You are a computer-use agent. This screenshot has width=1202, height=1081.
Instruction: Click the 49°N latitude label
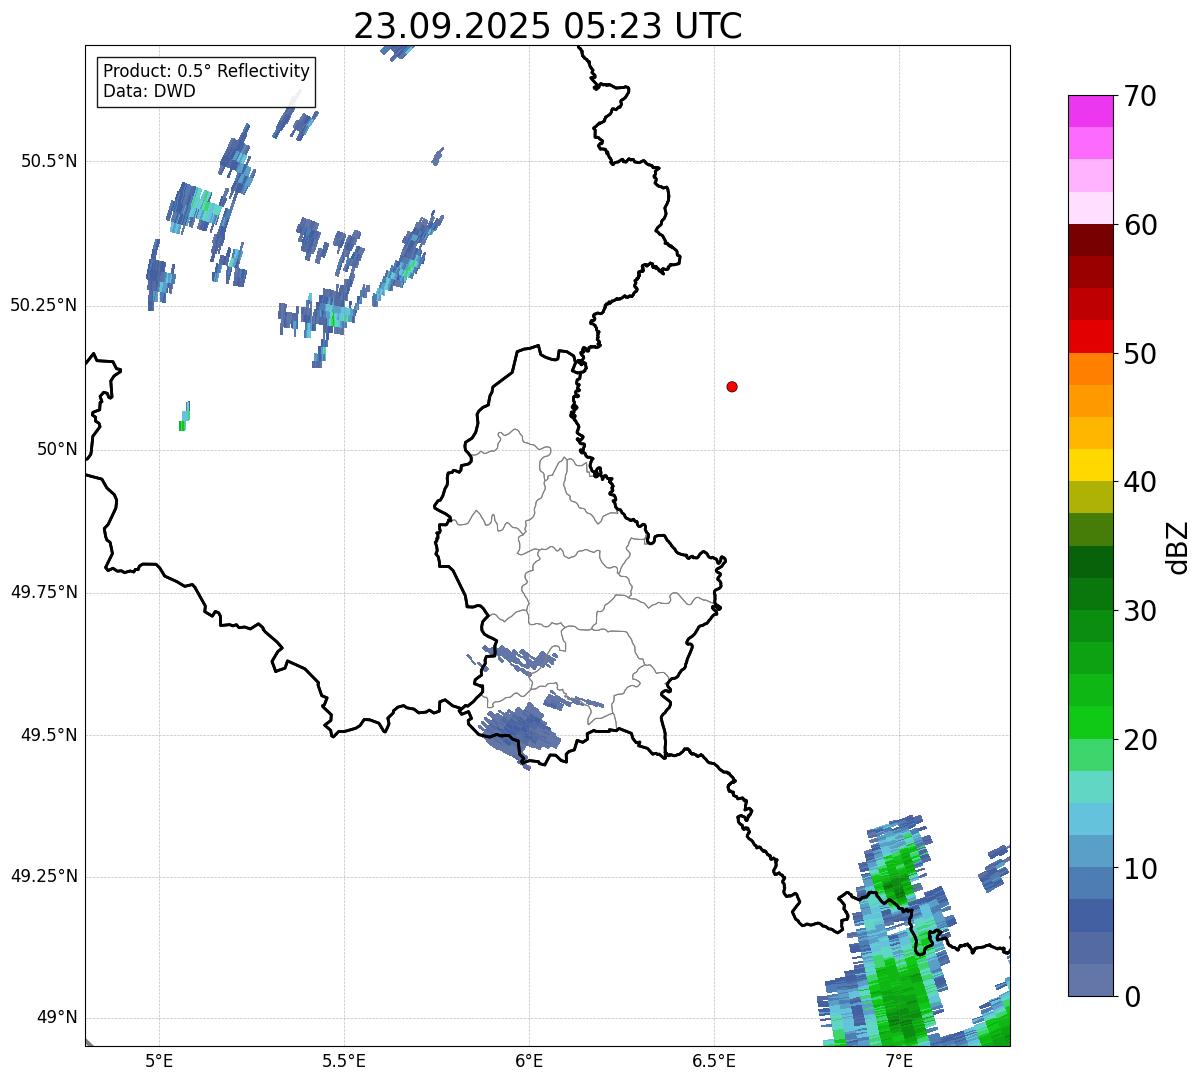[x=57, y=1018]
